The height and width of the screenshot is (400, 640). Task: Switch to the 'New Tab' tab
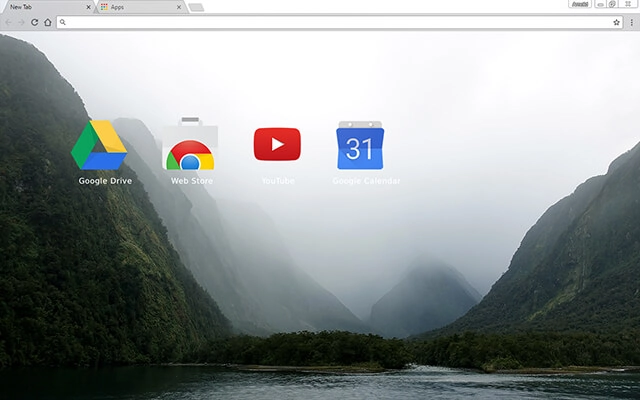coord(48,7)
